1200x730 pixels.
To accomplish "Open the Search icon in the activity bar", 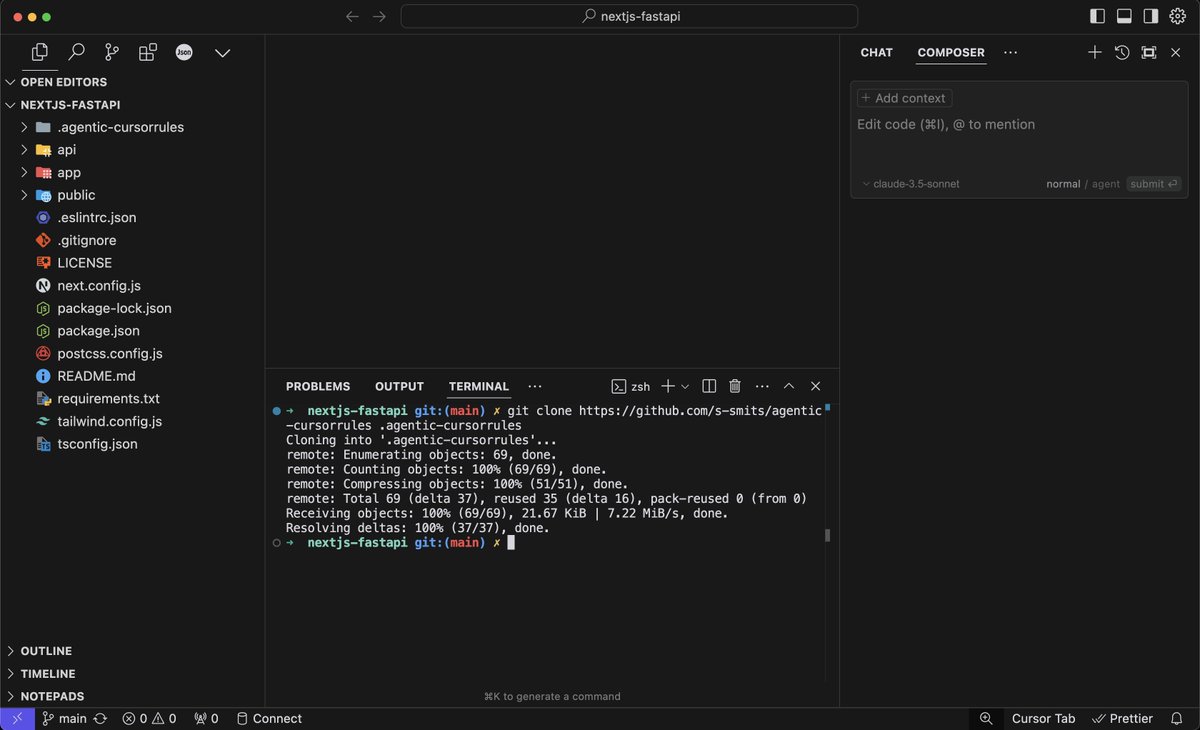I will point(75,51).
